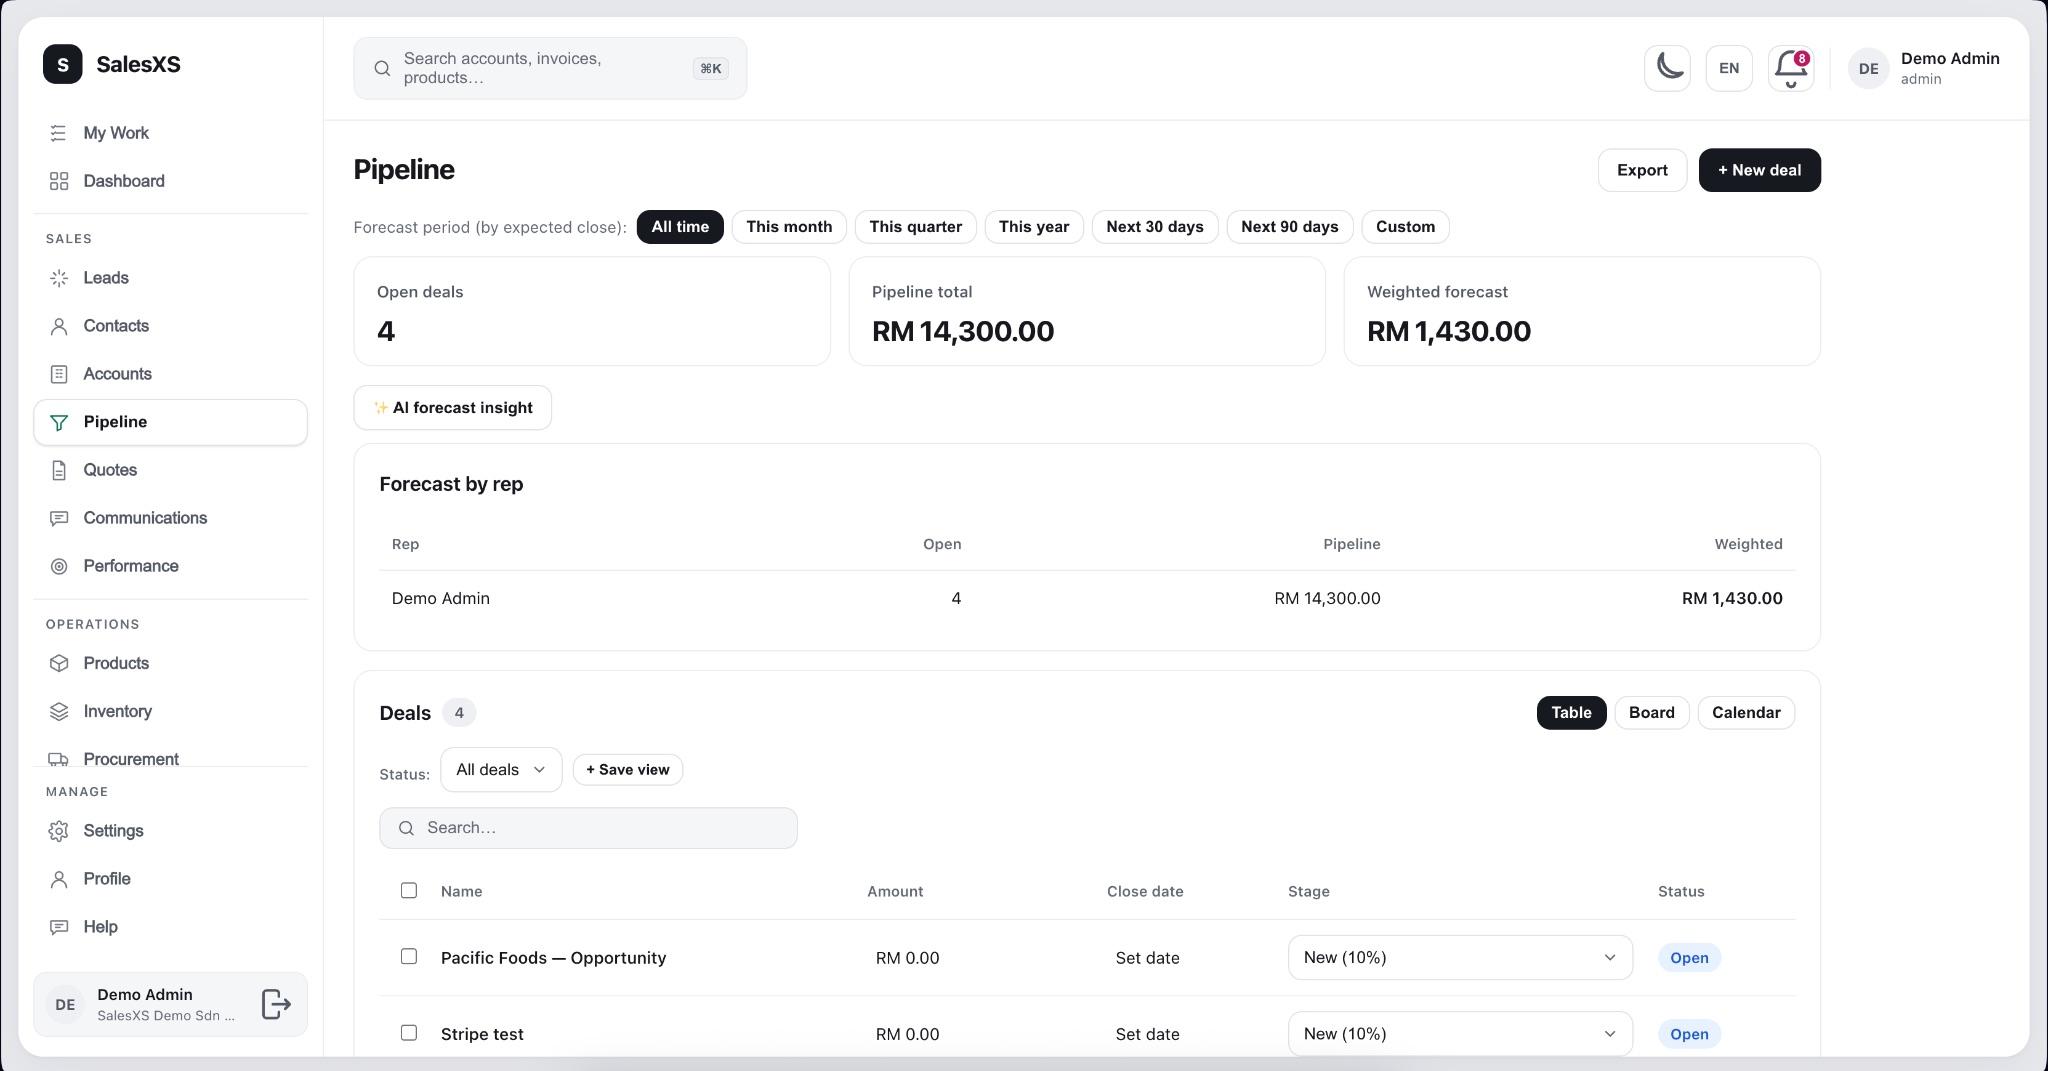The height and width of the screenshot is (1071, 2048).
Task: Open notifications bell icon
Action: click(x=1791, y=68)
